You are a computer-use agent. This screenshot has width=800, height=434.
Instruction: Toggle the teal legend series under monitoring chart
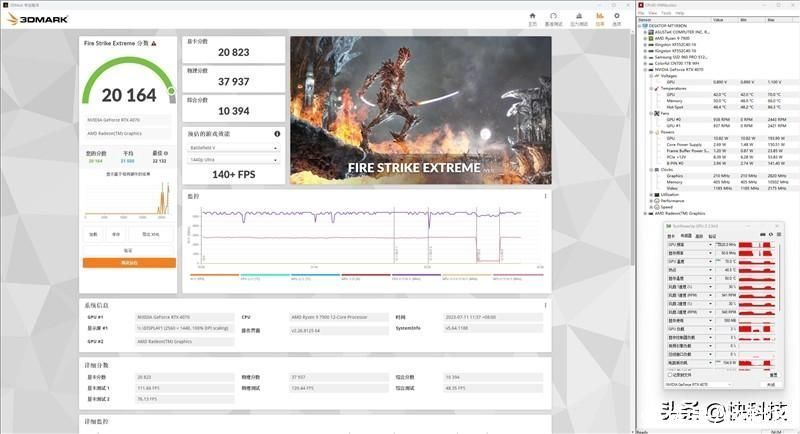tap(264, 275)
